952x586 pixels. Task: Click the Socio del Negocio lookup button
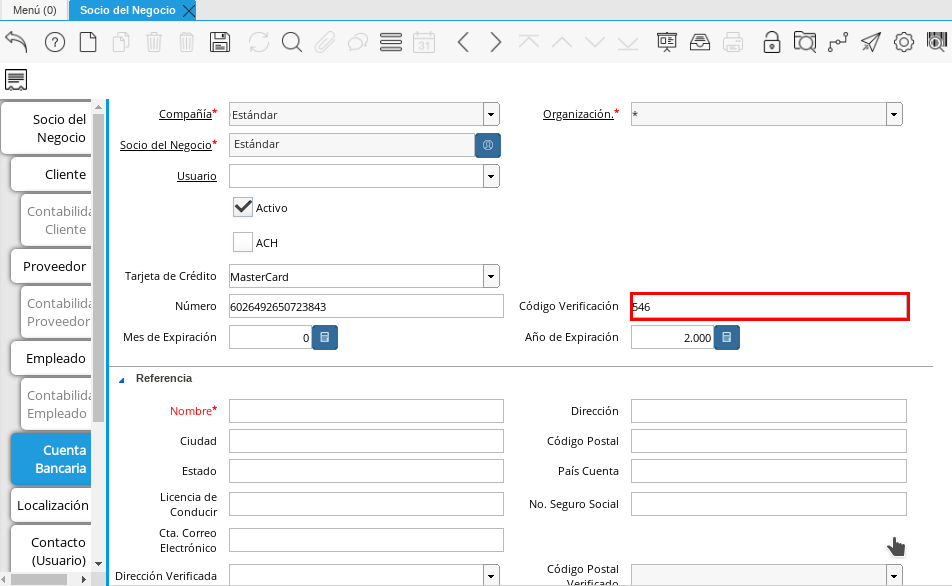point(488,145)
